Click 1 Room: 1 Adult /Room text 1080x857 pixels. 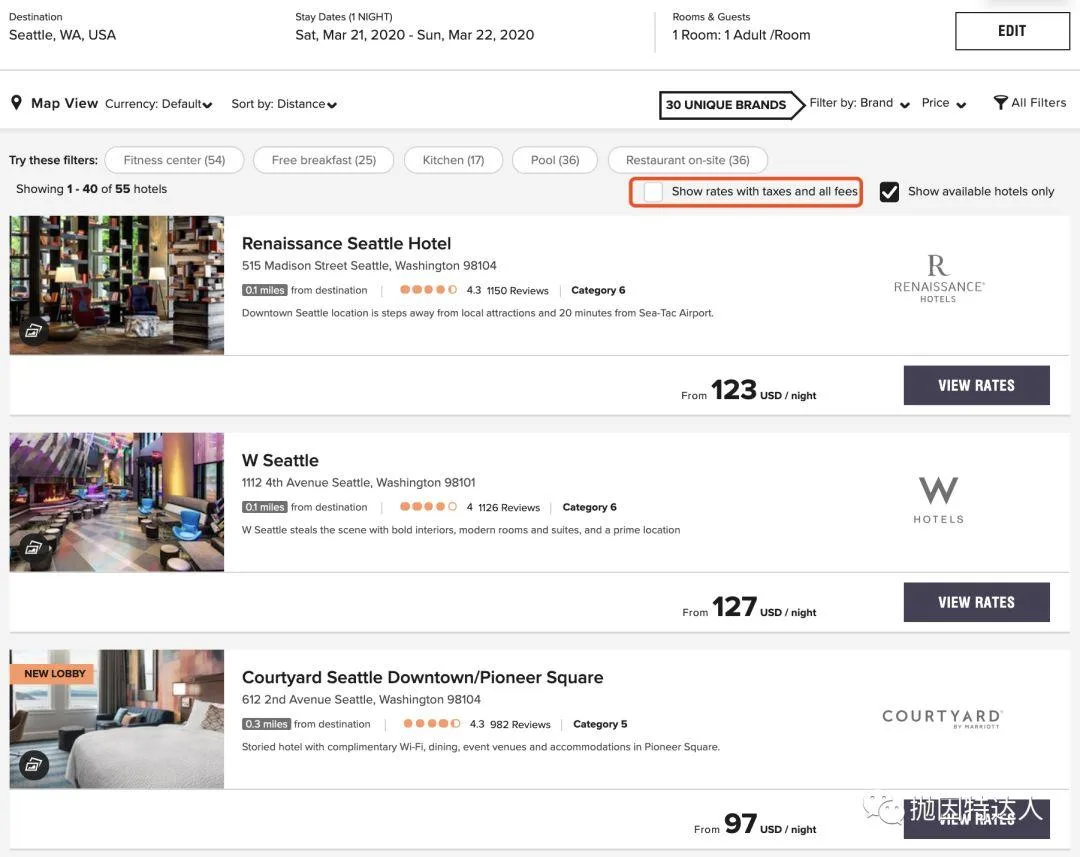[x=741, y=35]
